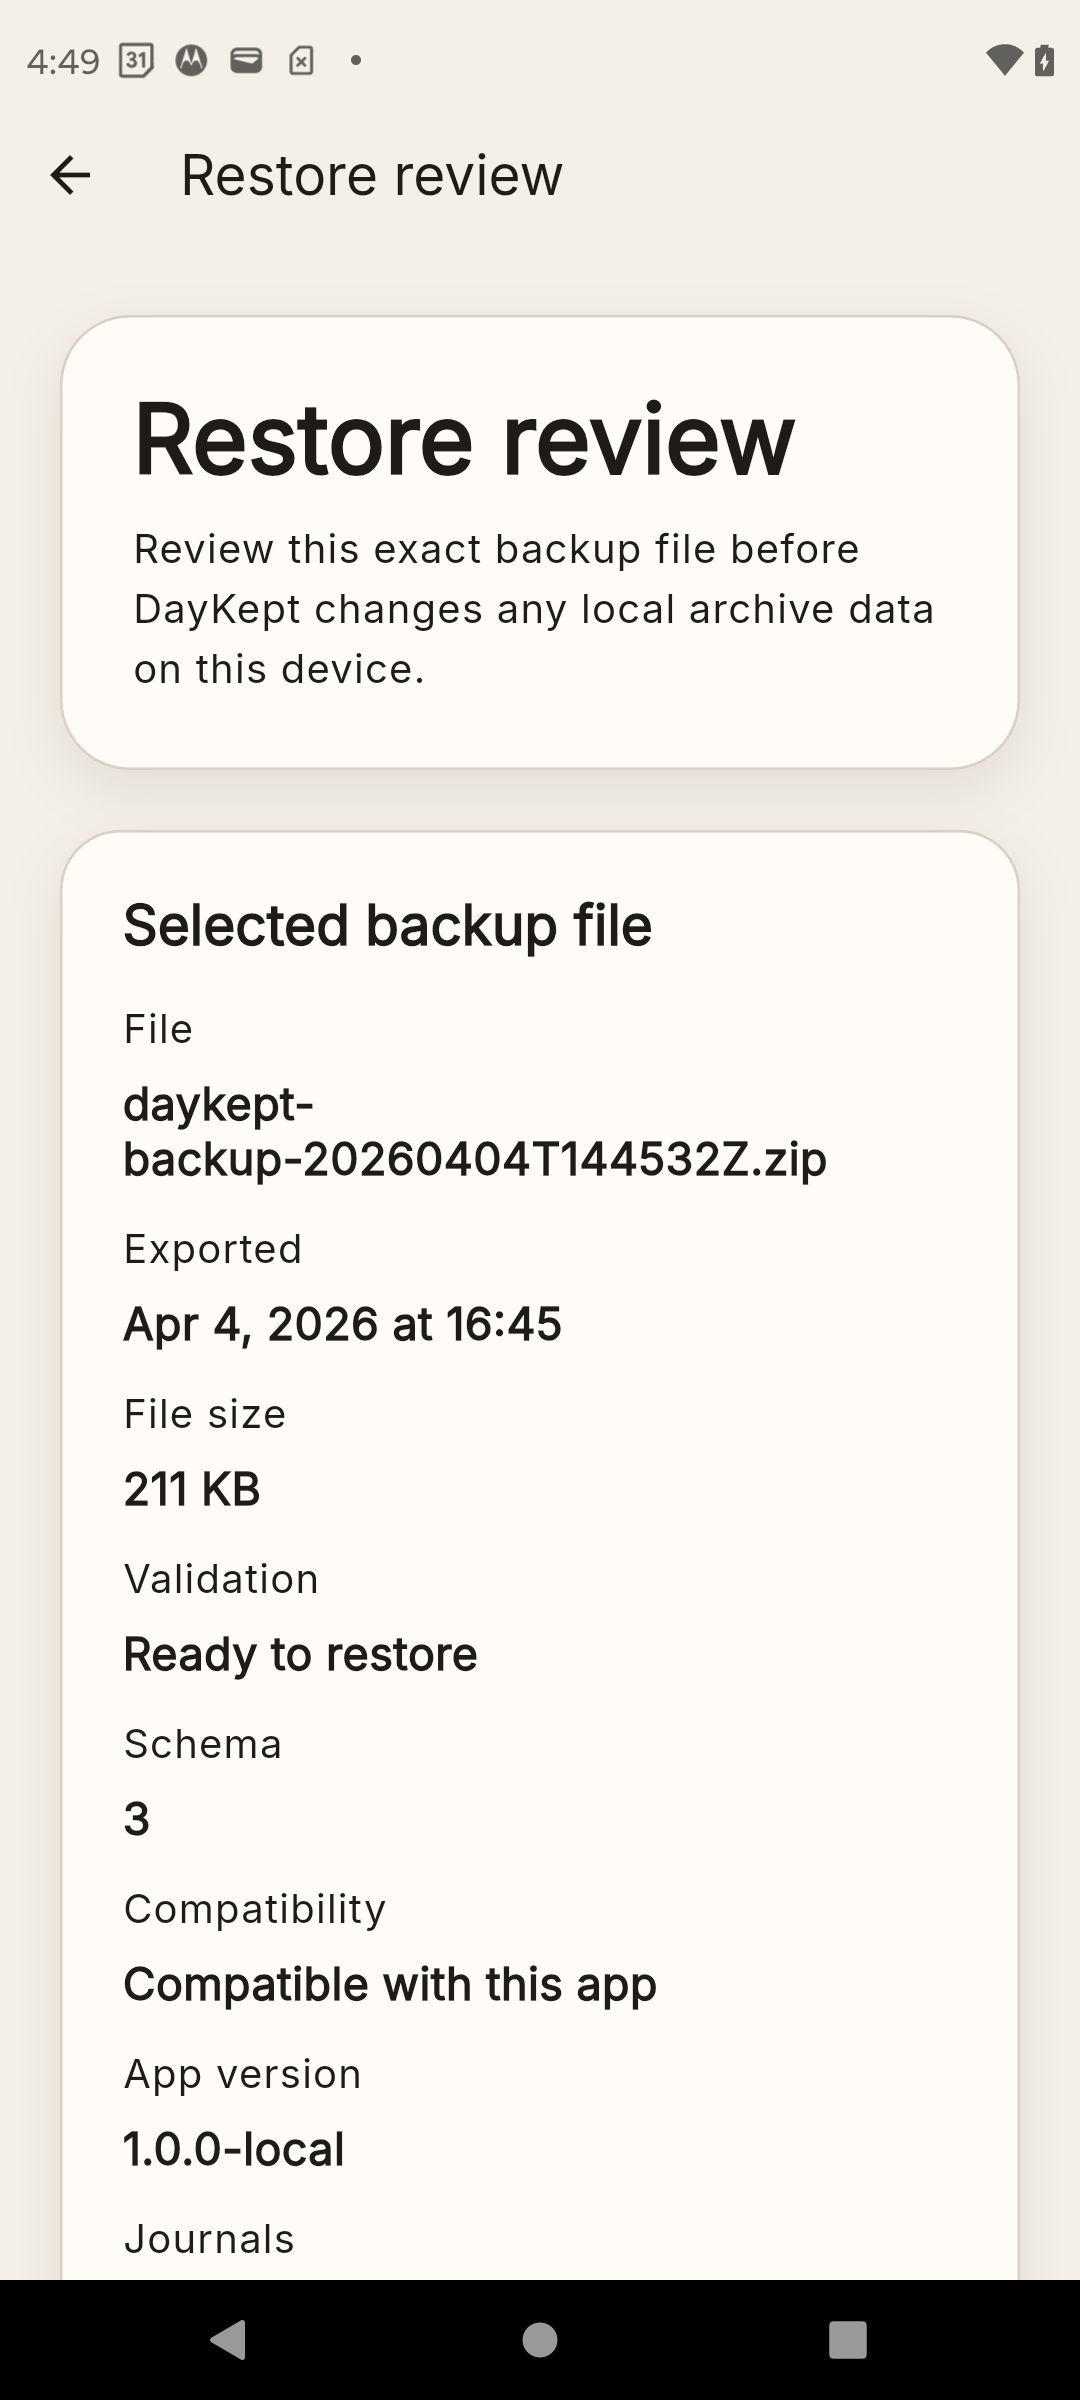Tap the 1.0.0-local app version text
This screenshot has width=1080, height=2400.
point(233,2148)
